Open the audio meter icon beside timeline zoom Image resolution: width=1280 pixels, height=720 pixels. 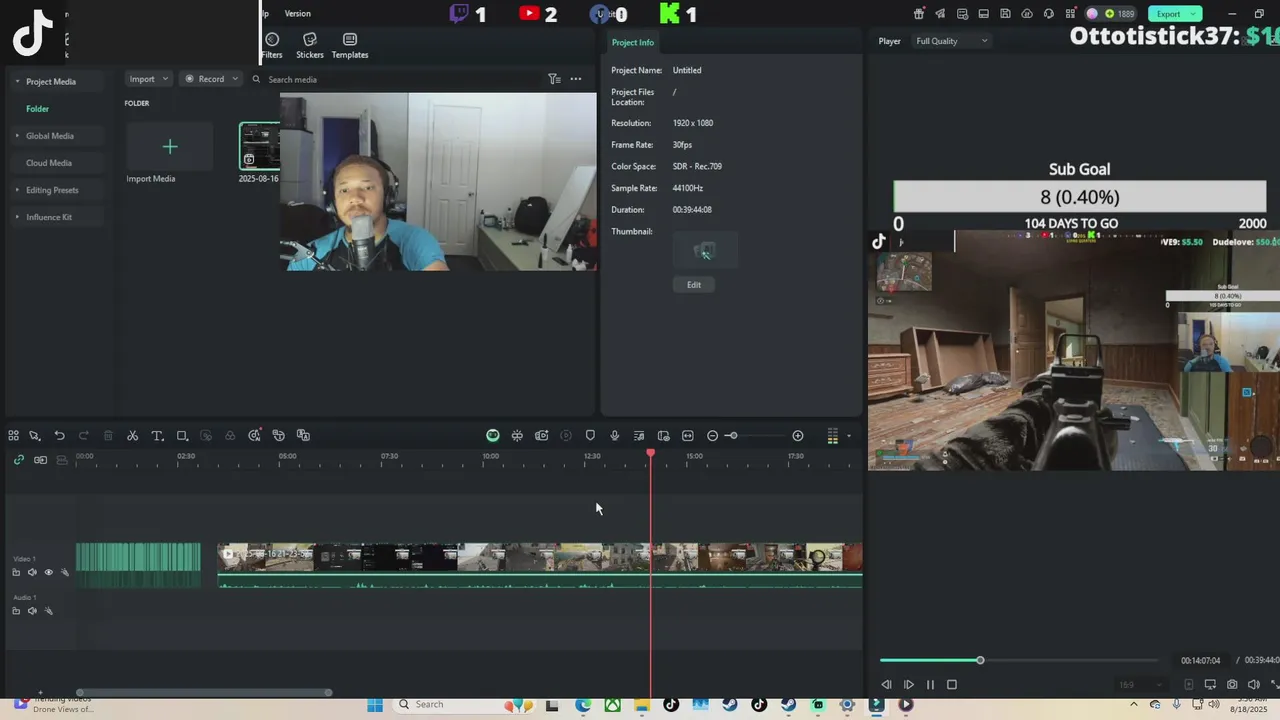point(832,436)
